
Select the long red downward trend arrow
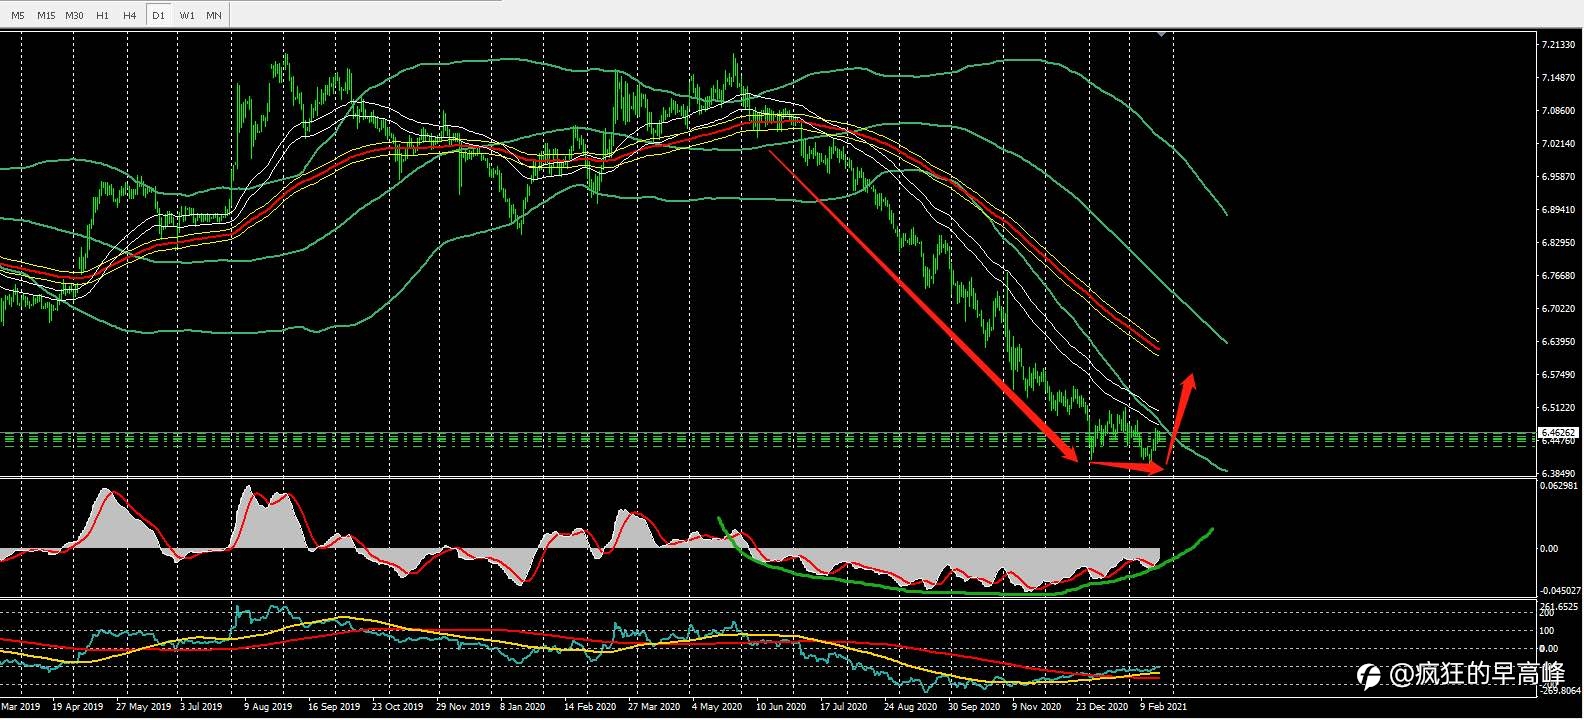[x=920, y=303]
